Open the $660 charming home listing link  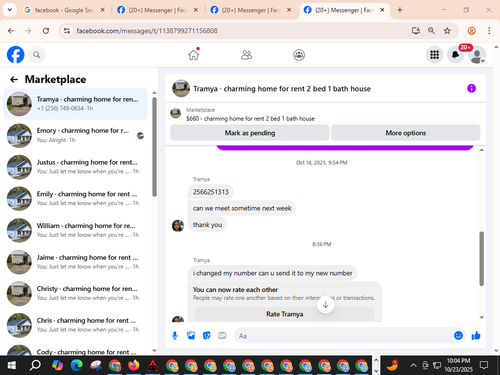(x=250, y=119)
